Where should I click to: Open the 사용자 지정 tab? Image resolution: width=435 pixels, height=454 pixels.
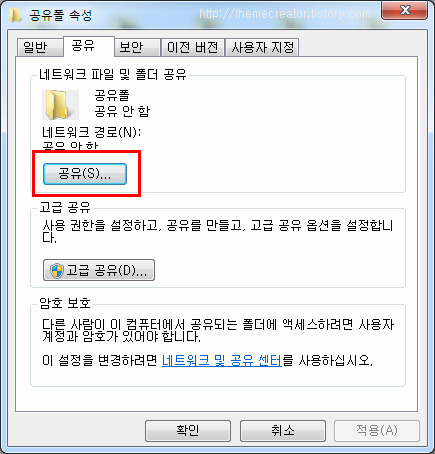(x=262, y=47)
